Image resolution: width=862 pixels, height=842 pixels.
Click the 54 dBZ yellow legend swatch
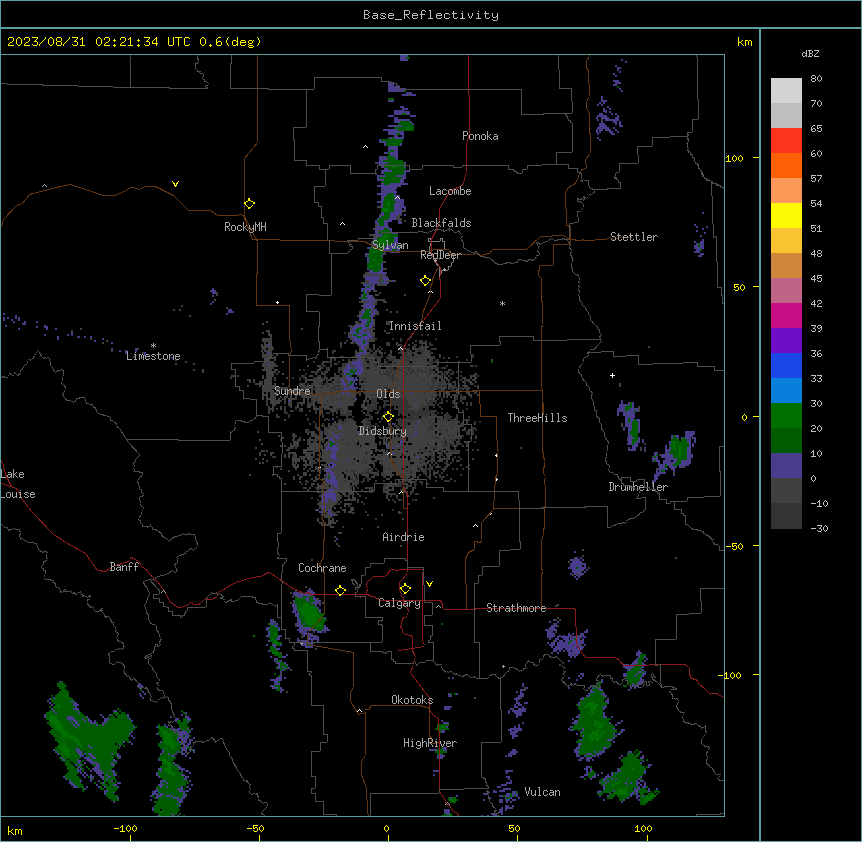point(786,215)
